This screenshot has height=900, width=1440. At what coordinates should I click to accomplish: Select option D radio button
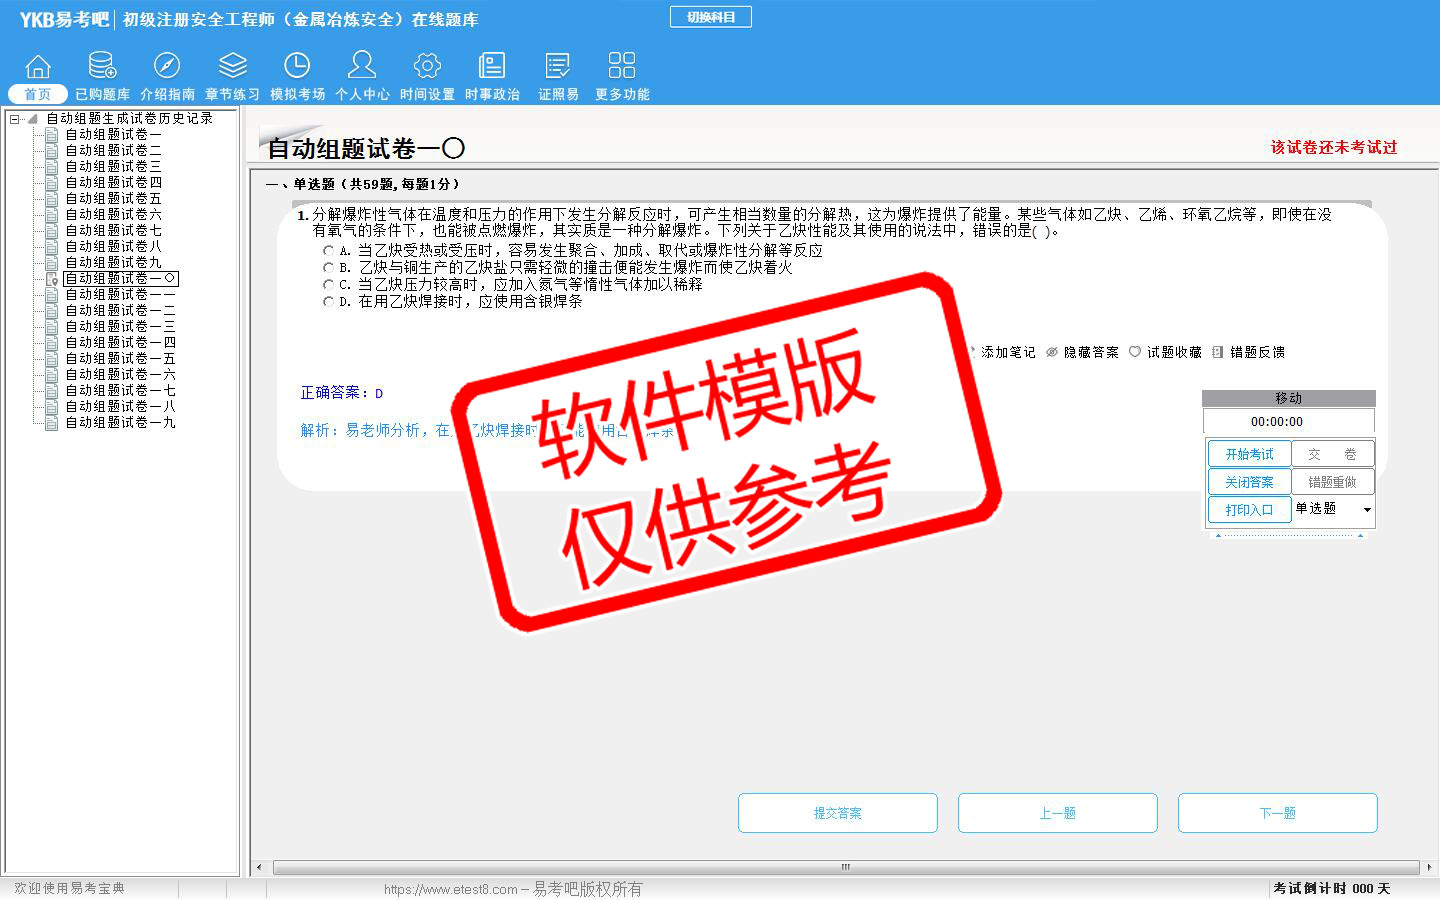point(328,302)
